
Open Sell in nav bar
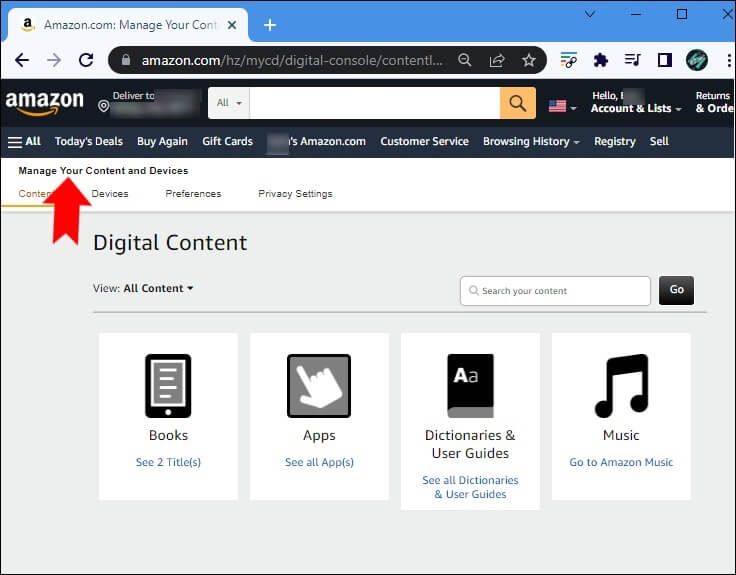[x=659, y=141]
